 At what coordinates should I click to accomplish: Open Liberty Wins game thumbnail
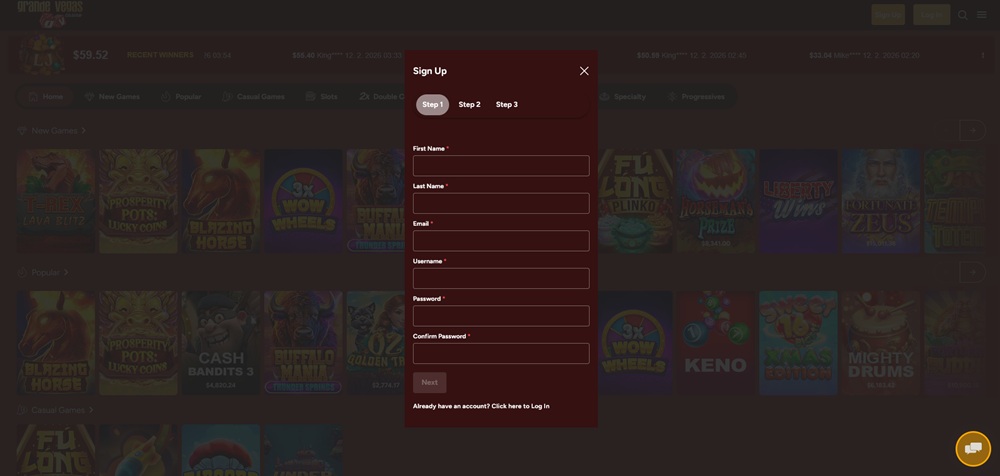(x=798, y=202)
